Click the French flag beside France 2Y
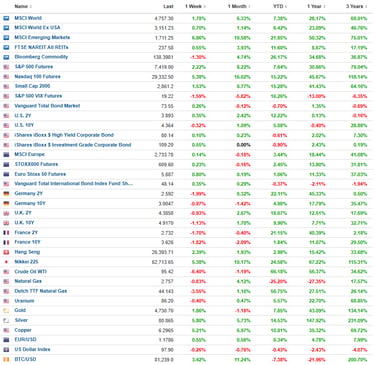This screenshot has height=365, width=375. pyautogui.click(x=6, y=233)
